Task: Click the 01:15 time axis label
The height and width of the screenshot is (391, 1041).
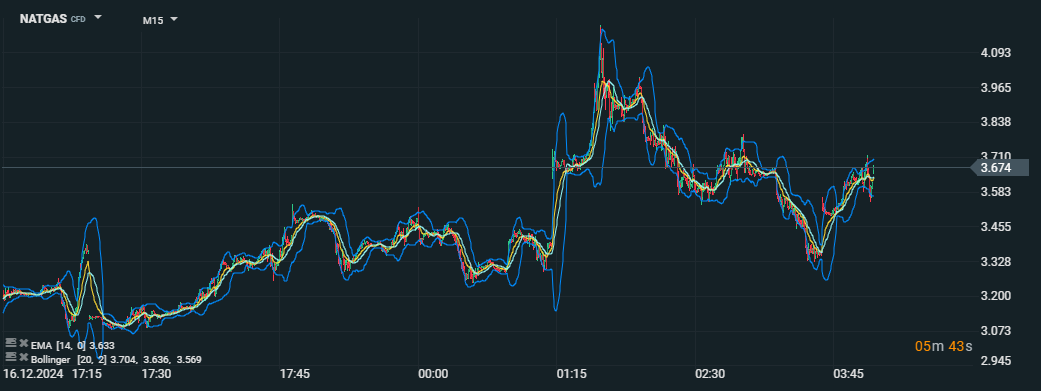Action: coord(572,374)
